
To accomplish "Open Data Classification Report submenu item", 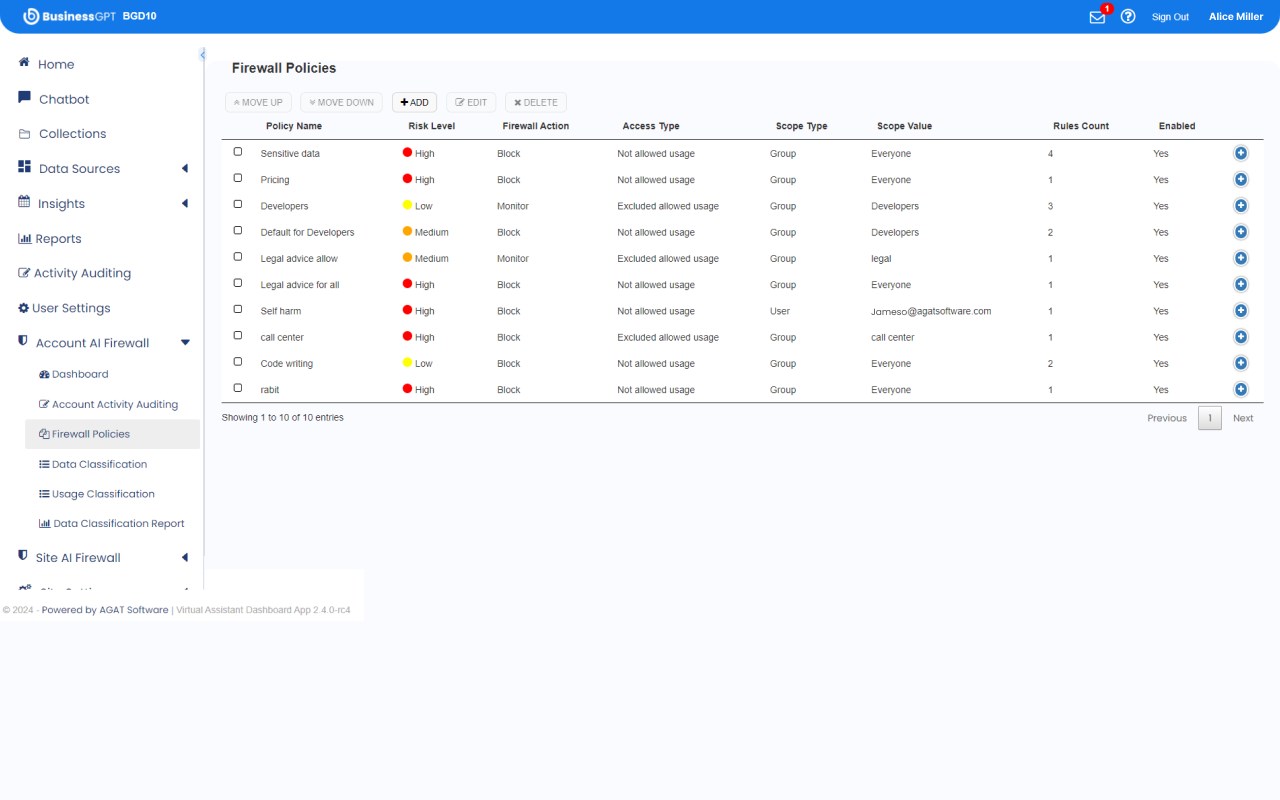I will click(x=112, y=523).
